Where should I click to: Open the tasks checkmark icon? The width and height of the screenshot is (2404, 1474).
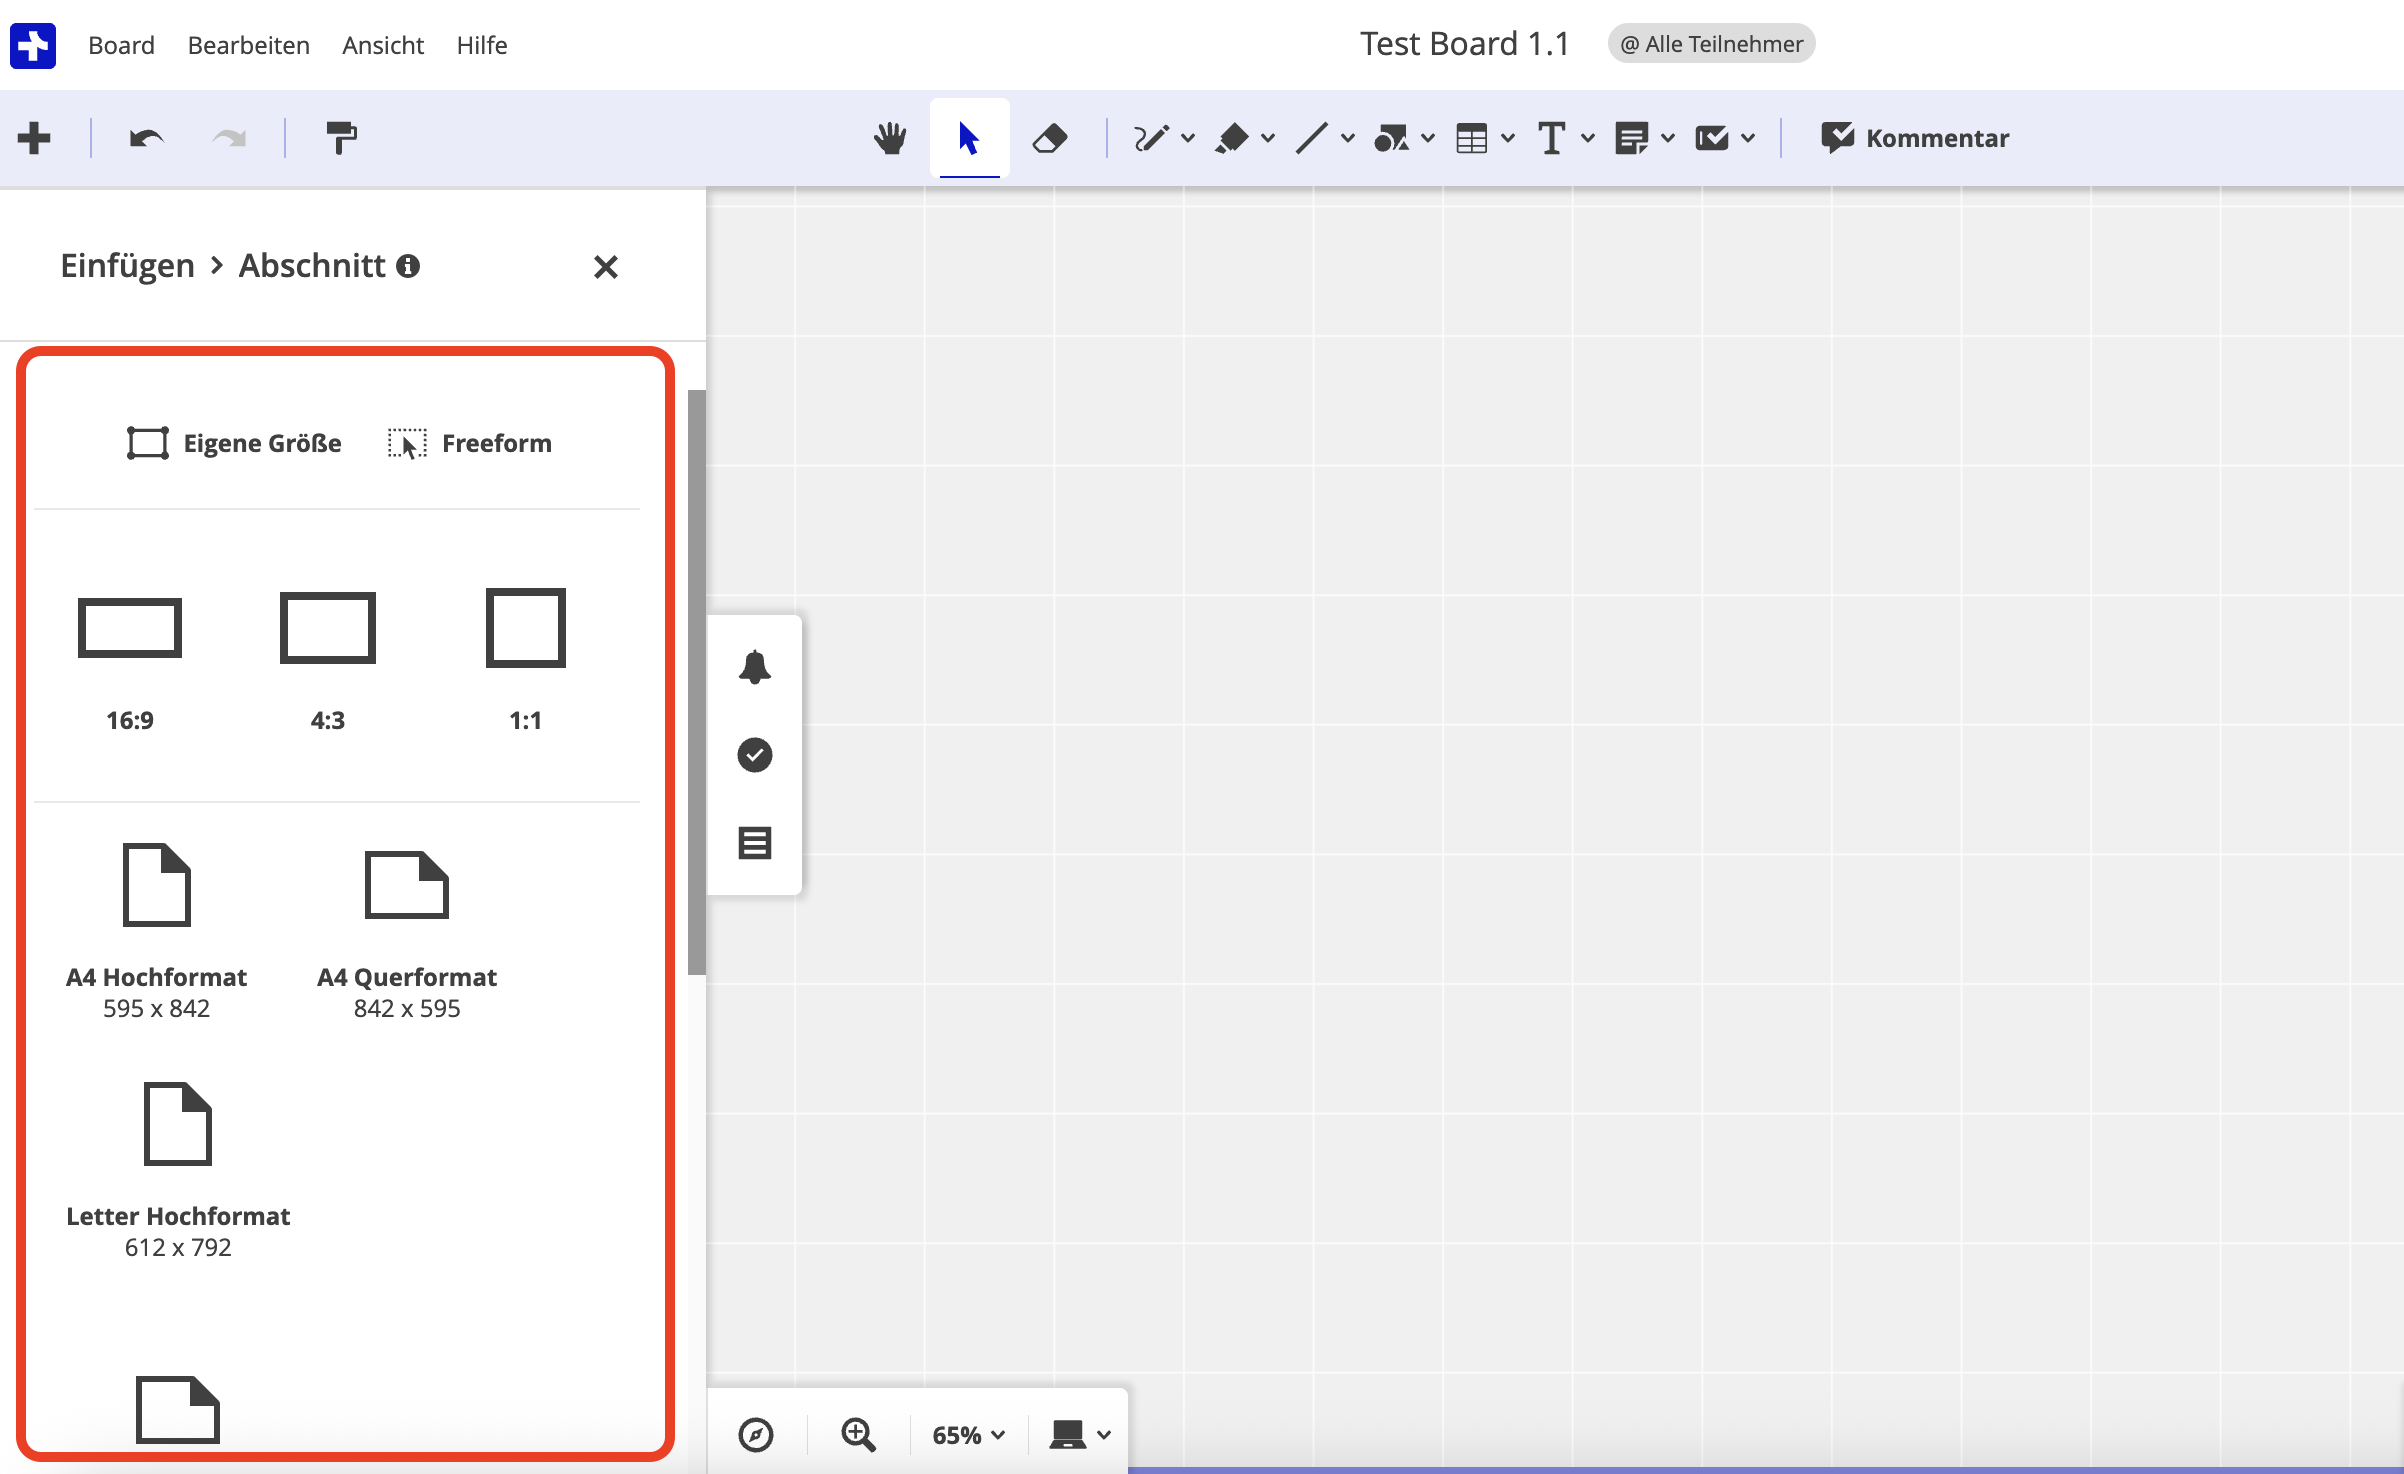pos(755,755)
